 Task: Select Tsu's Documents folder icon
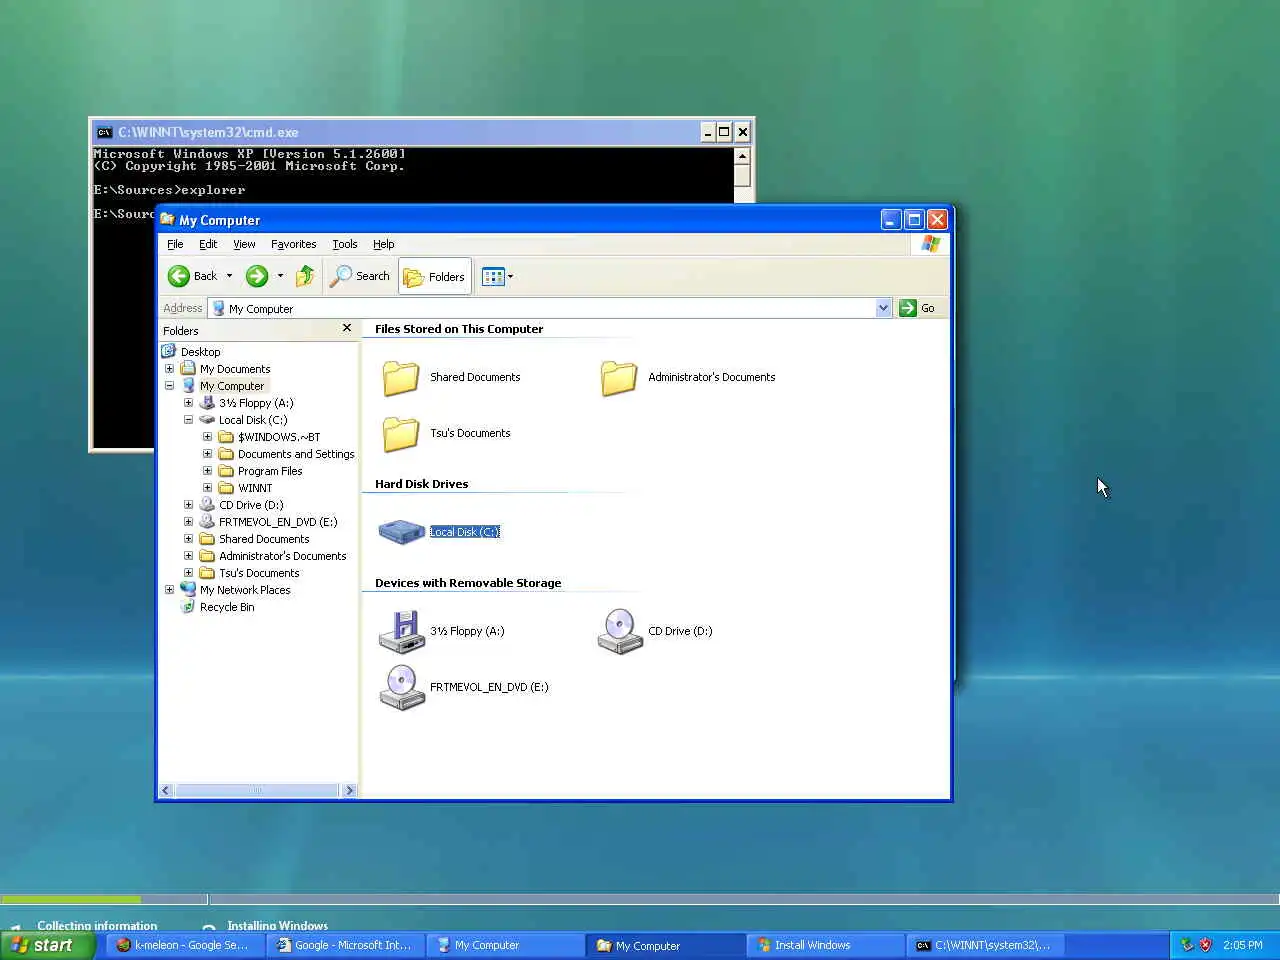tap(401, 434)
